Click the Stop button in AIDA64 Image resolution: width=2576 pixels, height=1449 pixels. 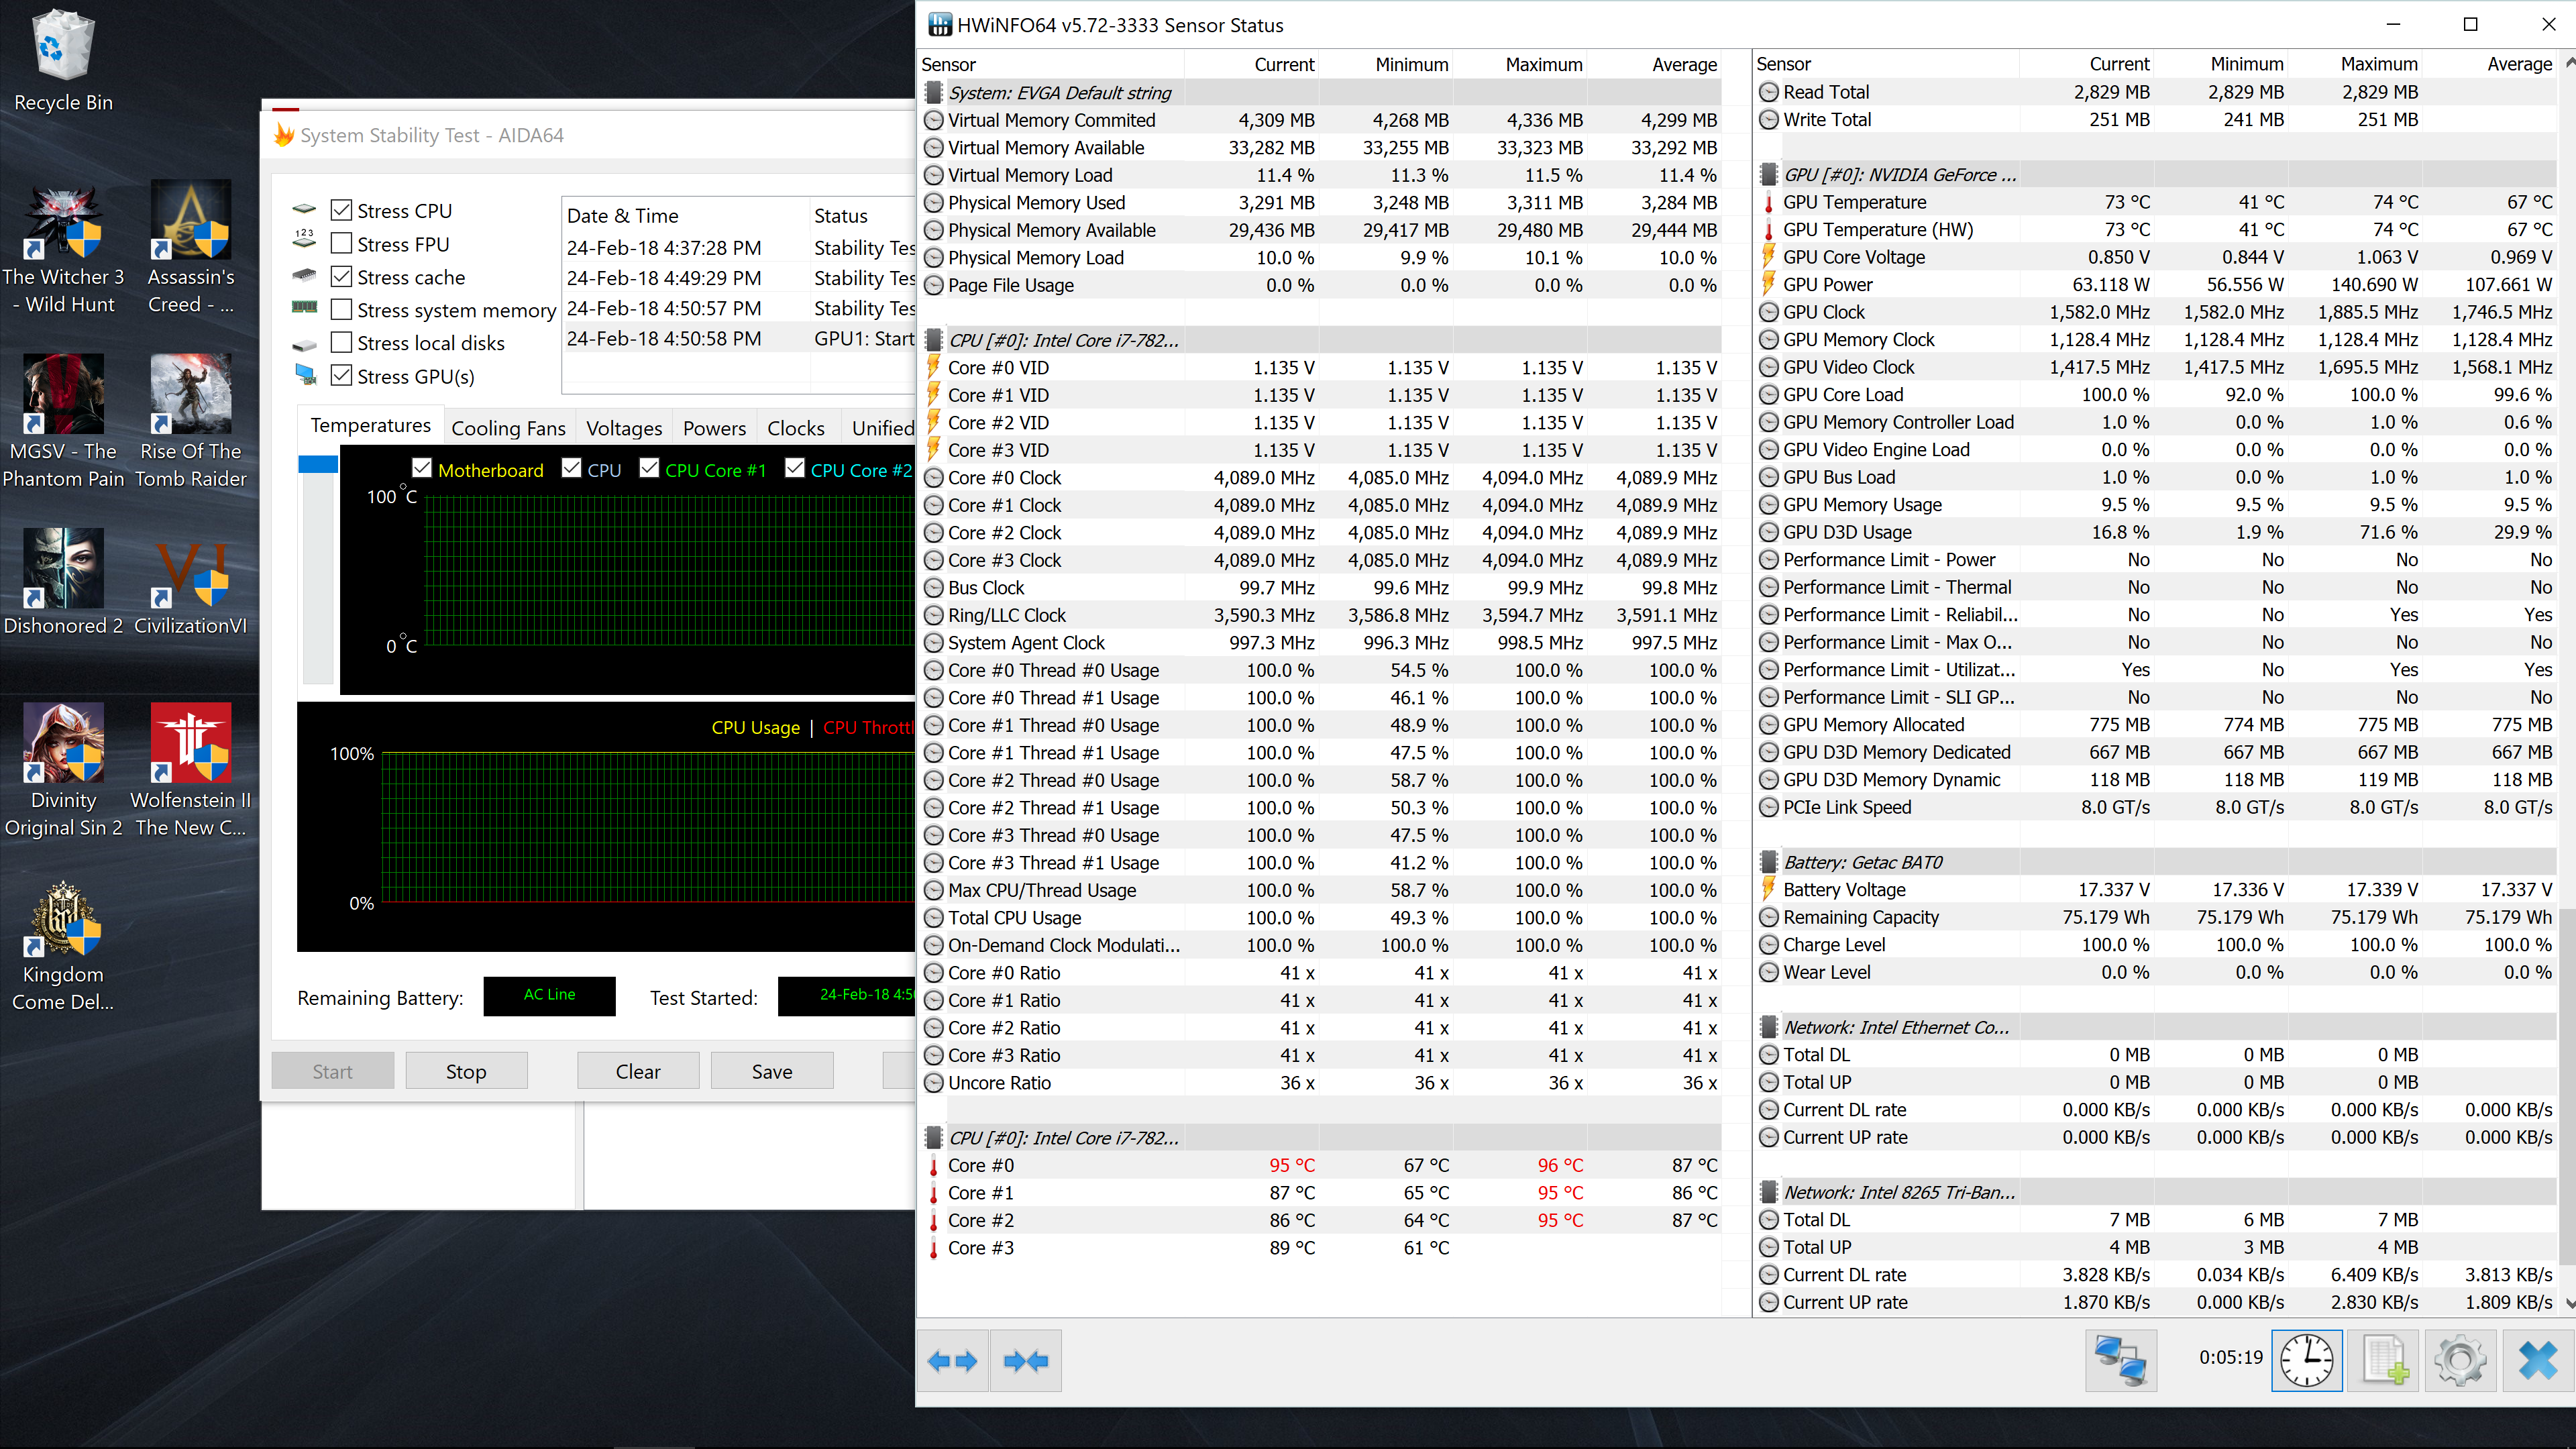pos(466,1071)
